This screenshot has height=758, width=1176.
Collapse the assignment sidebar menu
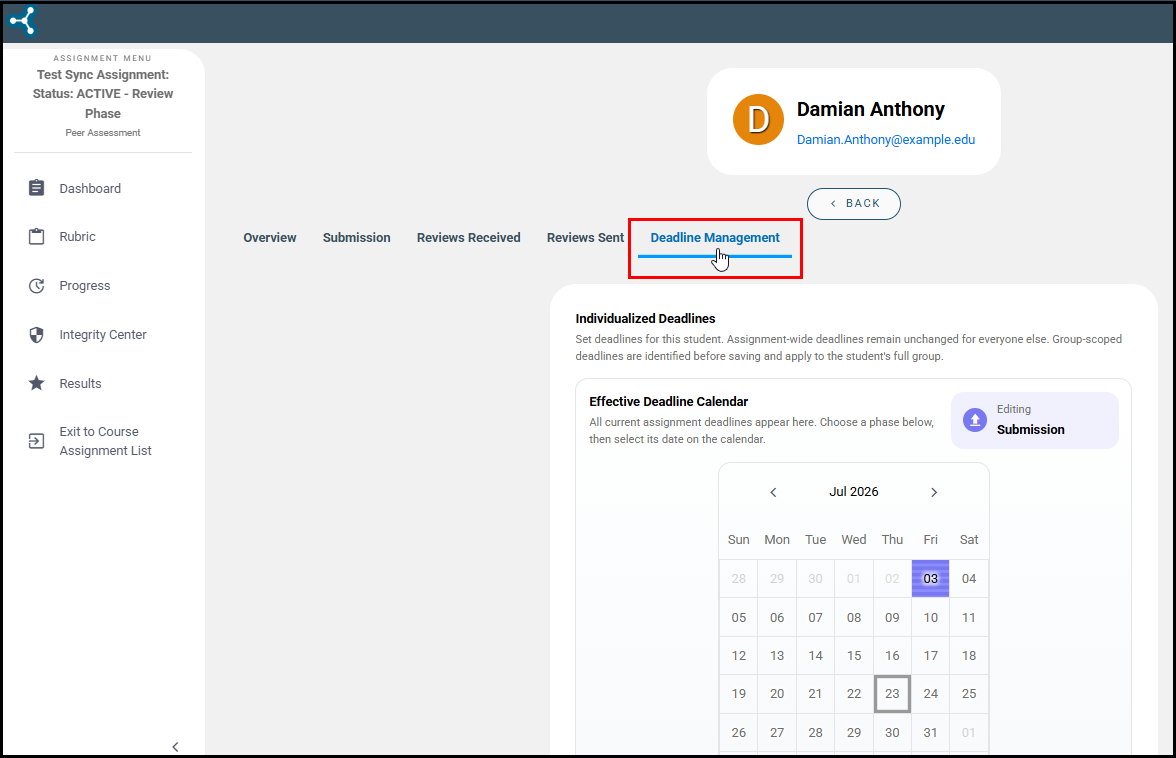tap(176, 747)
